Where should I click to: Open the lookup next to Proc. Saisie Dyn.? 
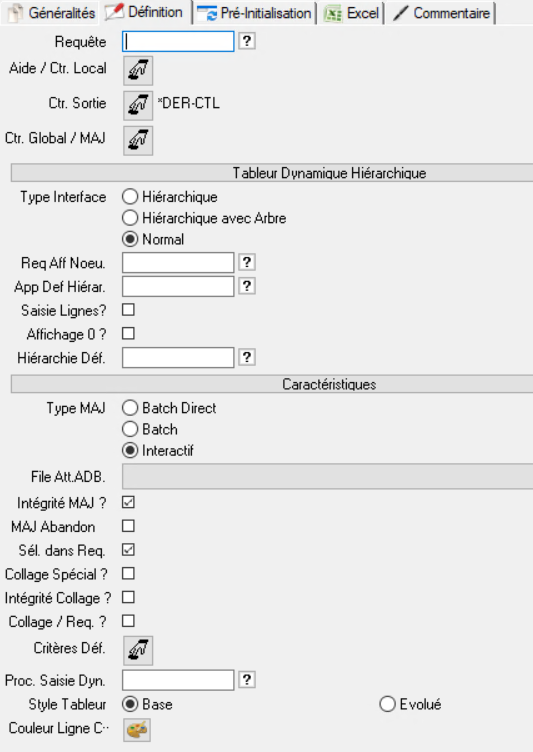(247, 680)
